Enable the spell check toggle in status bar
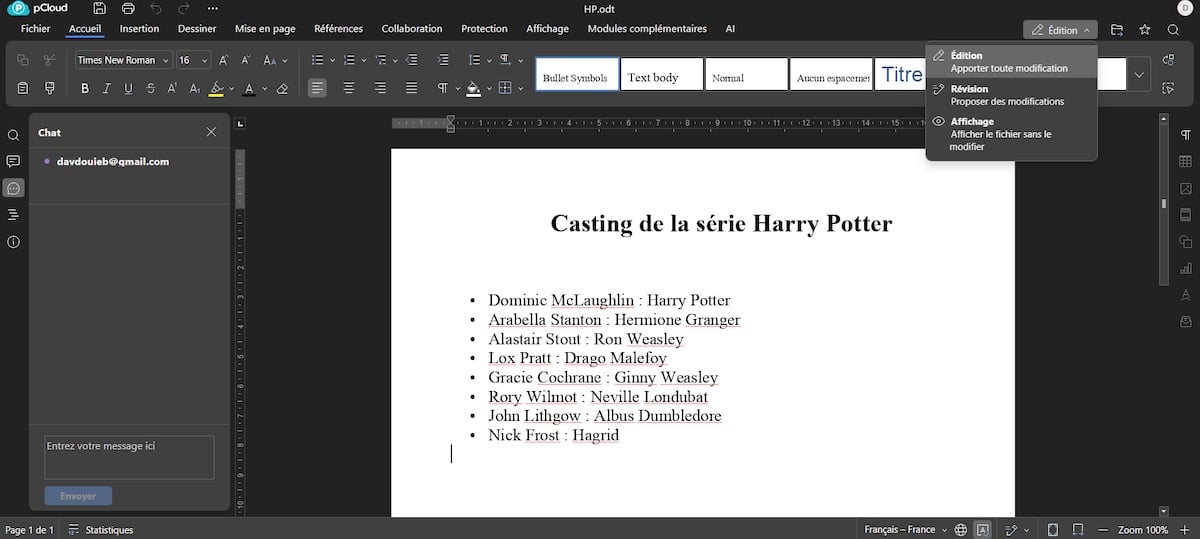 click(983, 530)
